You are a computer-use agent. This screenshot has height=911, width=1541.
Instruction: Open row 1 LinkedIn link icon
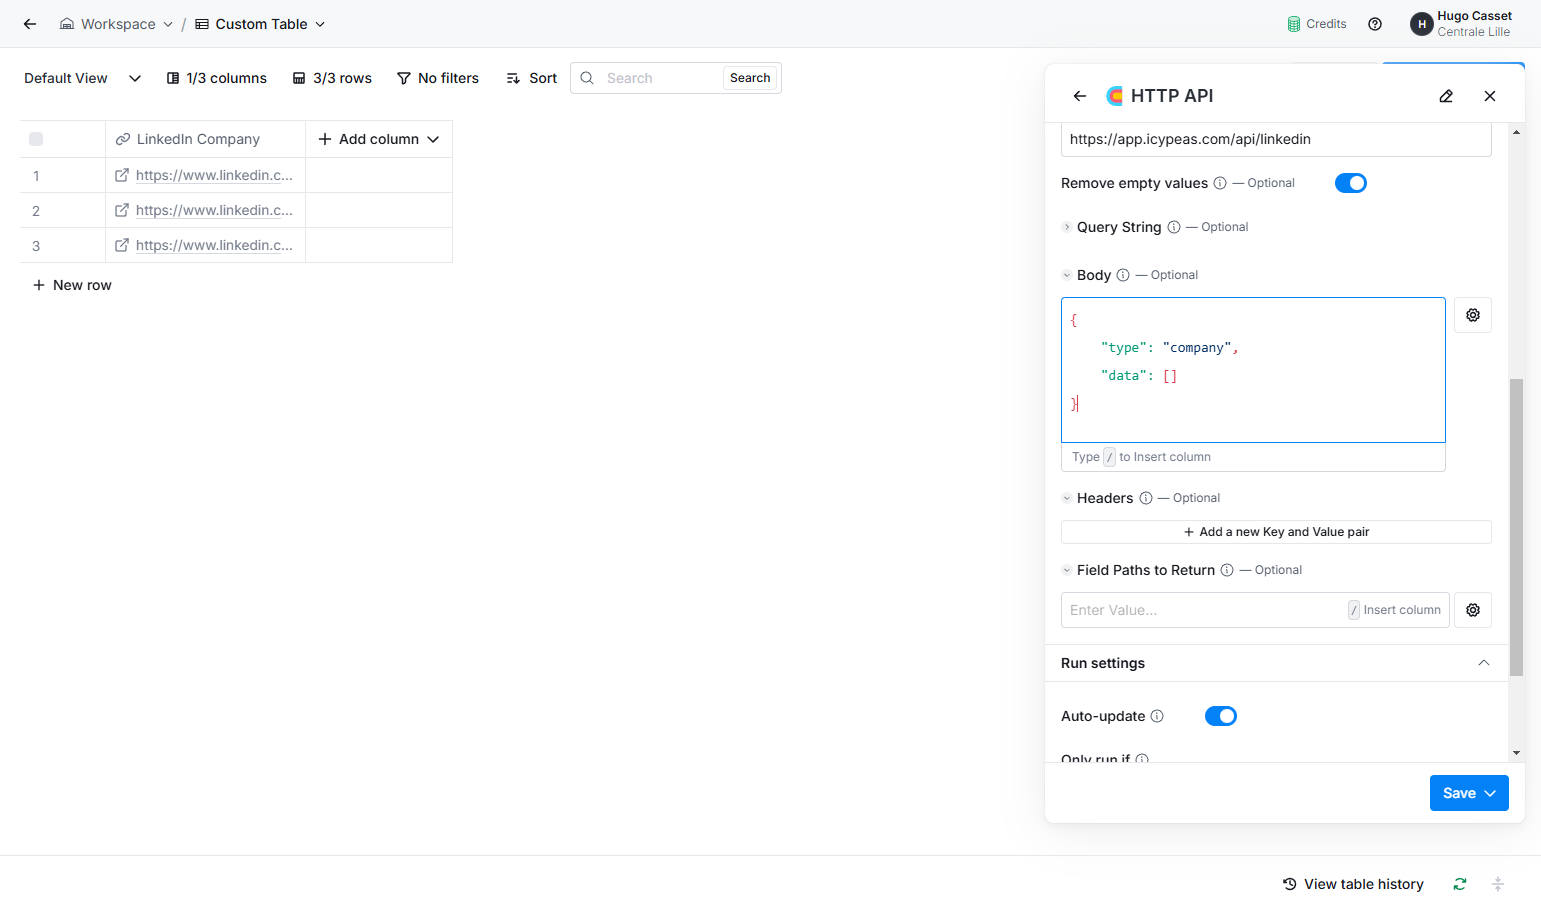(x=122, y=175)
